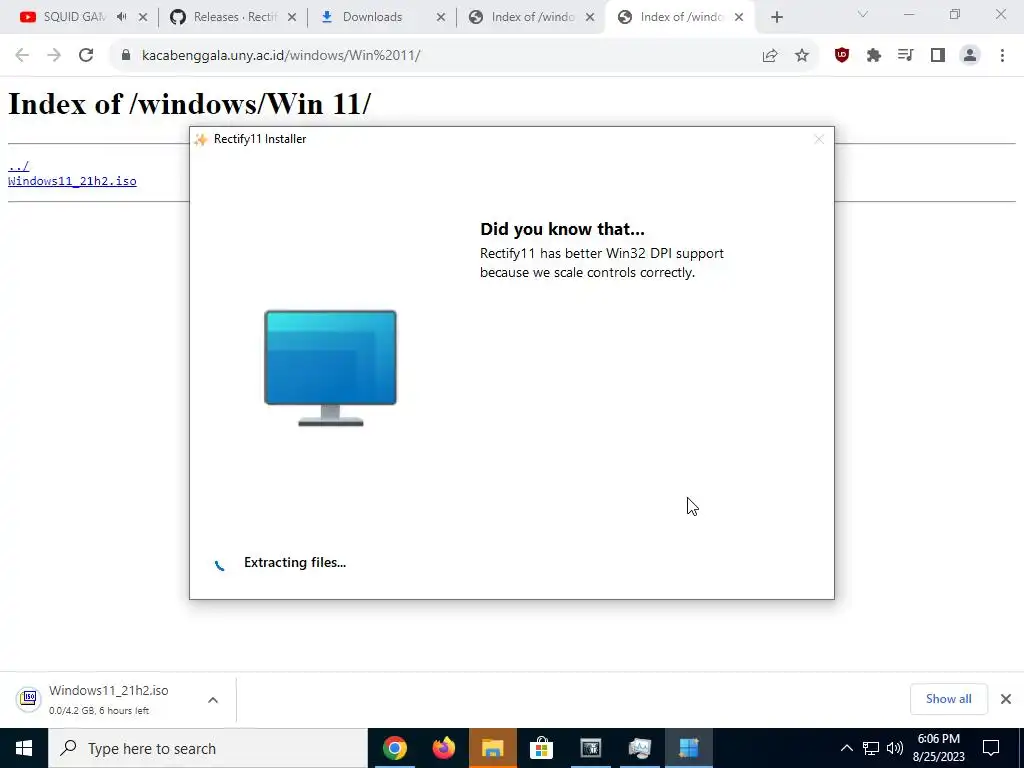The image size is (1024, 768).
Task: Close the active Index of /windows tab
Action: (739, 17)
